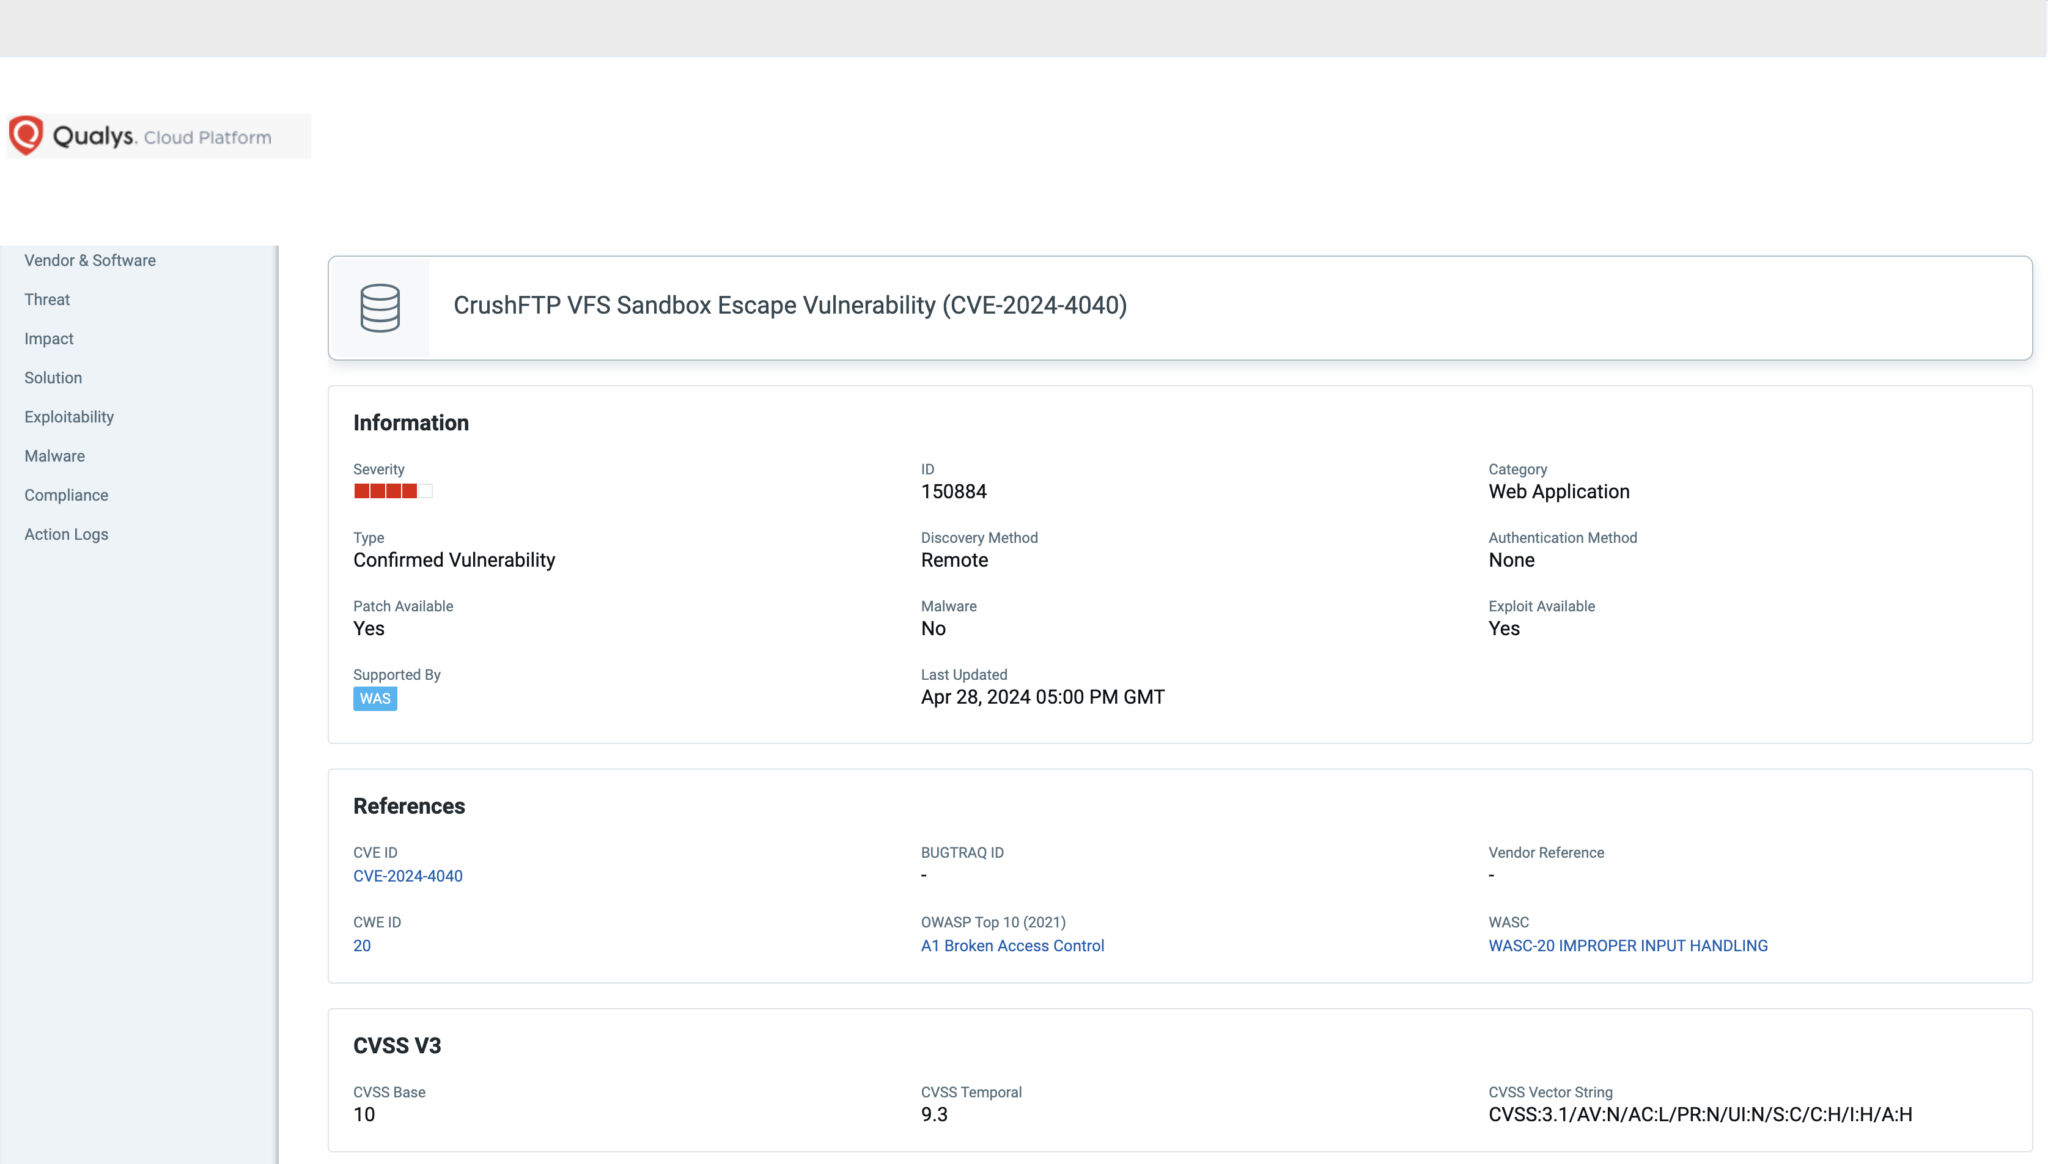The height and width of the screenshot is (1164, 2048).
Task: Open the WASC-20 IMPROPER INPUT HANDLING link
Action: point(1628,945)
